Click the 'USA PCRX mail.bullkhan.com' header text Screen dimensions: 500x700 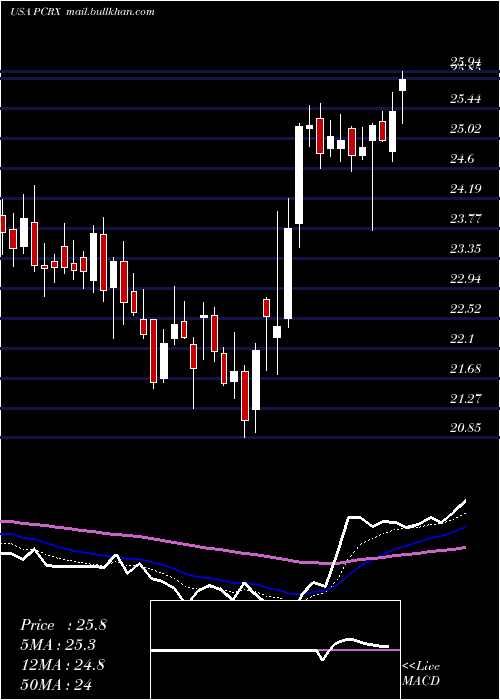click(x=82, y=12)
